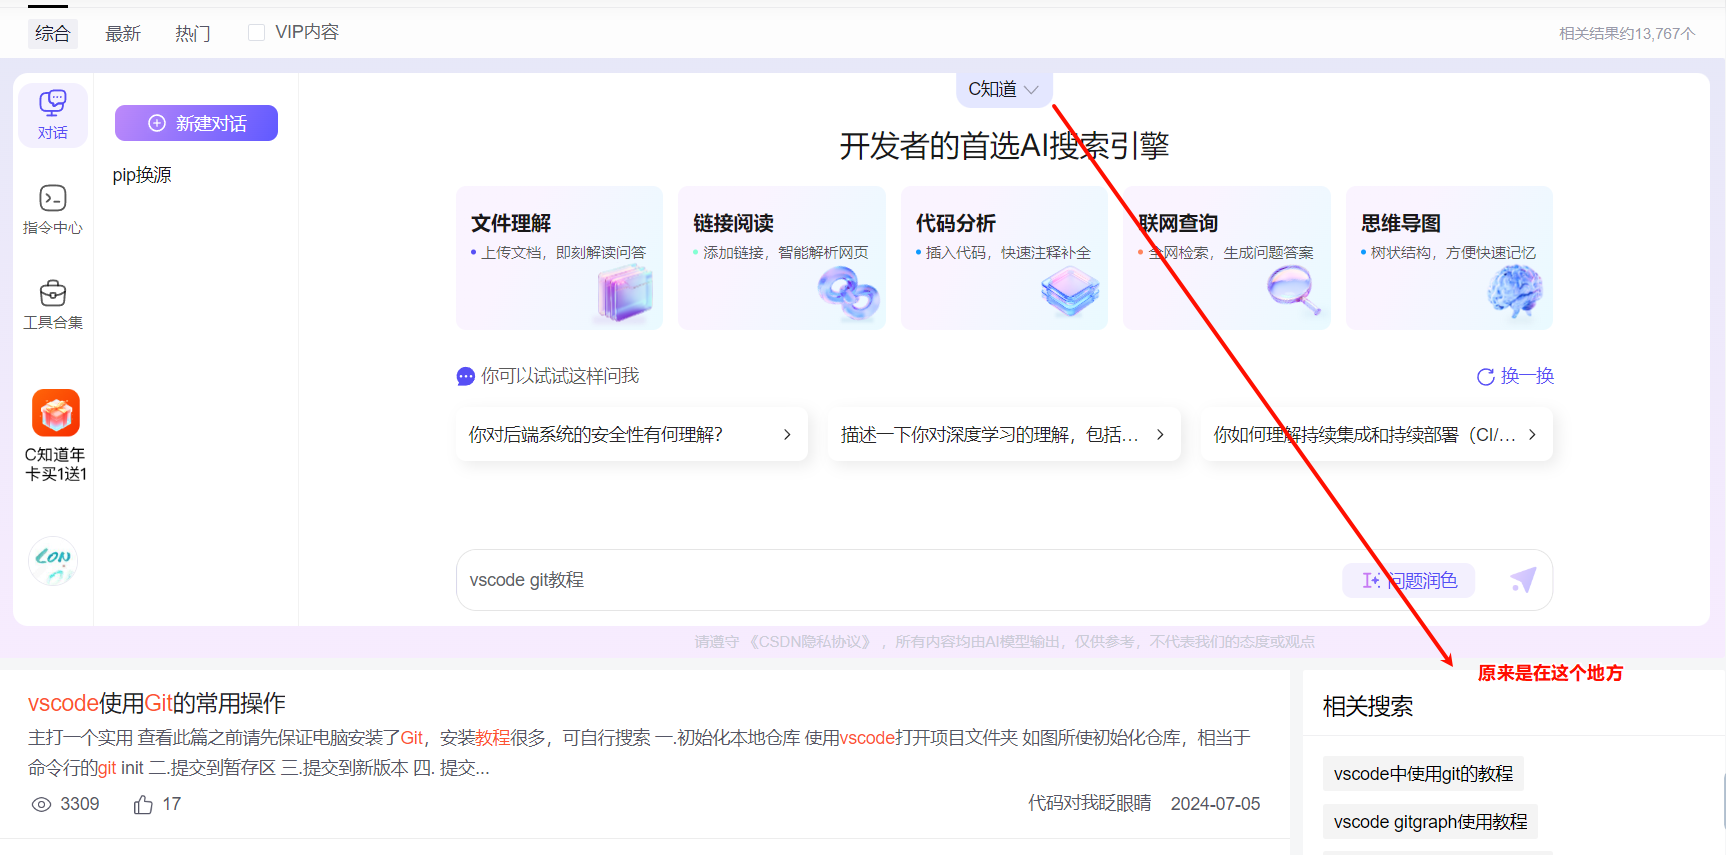
Task: Click the 新建对话 button
Action: coord(196,123)
